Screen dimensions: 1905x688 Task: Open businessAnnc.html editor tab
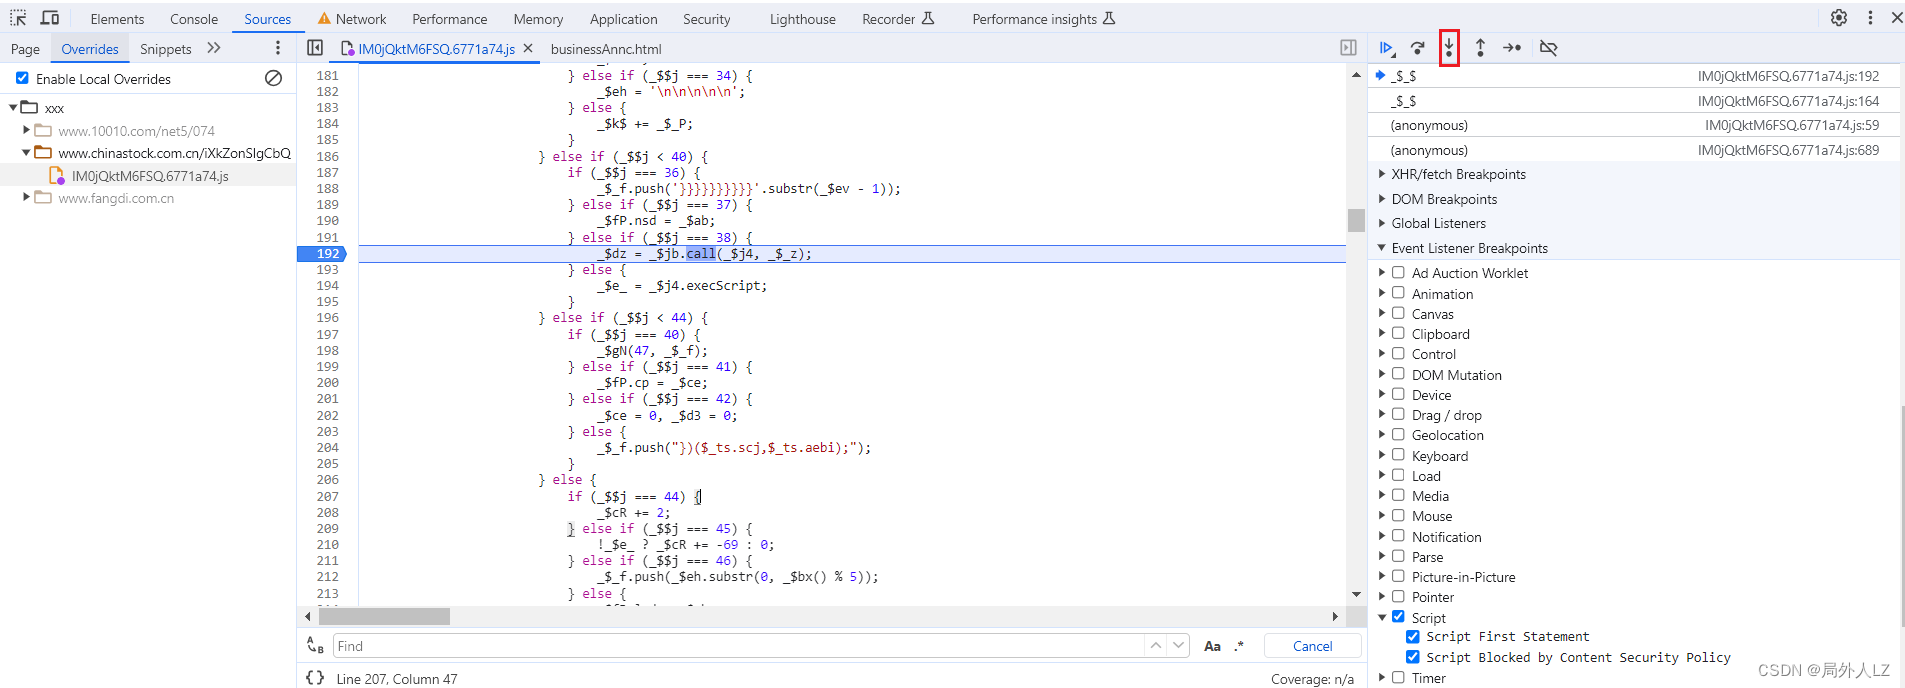(x=606, y=49)
